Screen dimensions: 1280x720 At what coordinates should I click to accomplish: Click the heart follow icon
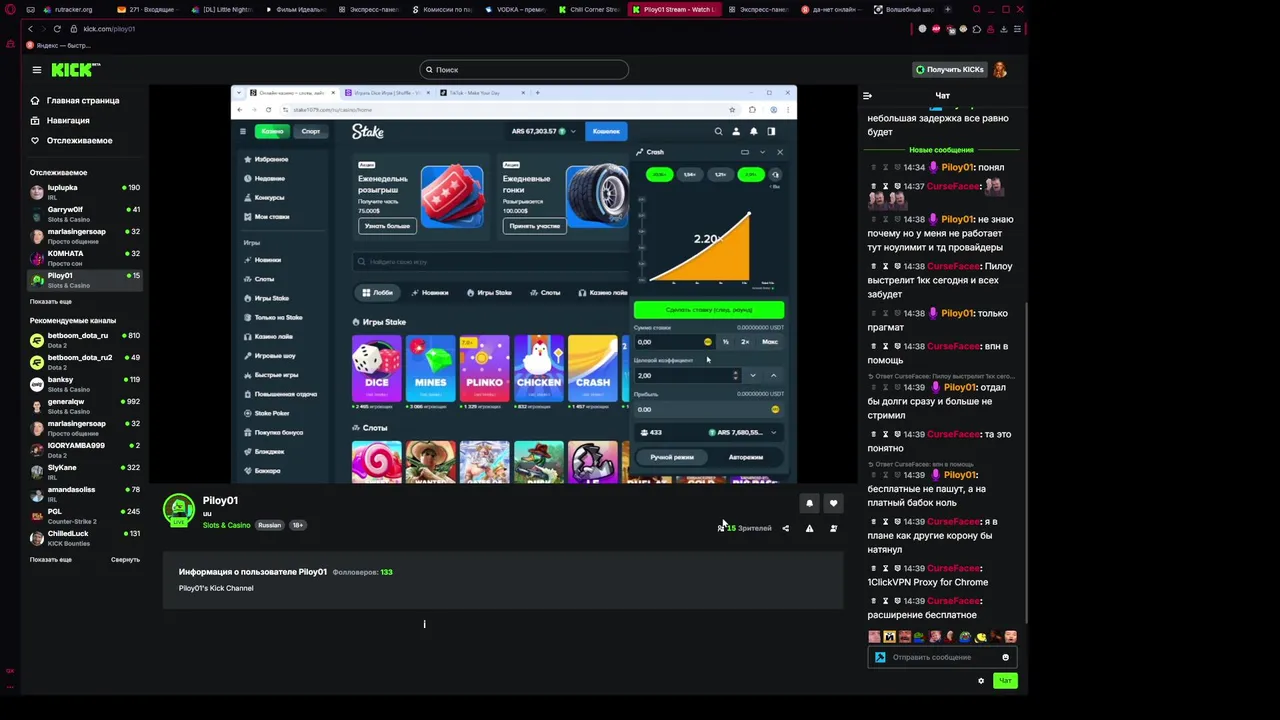tap(833, 503)
